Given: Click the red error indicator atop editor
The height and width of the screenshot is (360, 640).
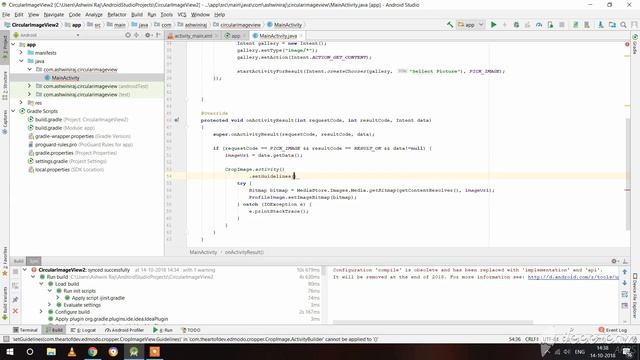Looking at the screenshot, I should 627,44.
